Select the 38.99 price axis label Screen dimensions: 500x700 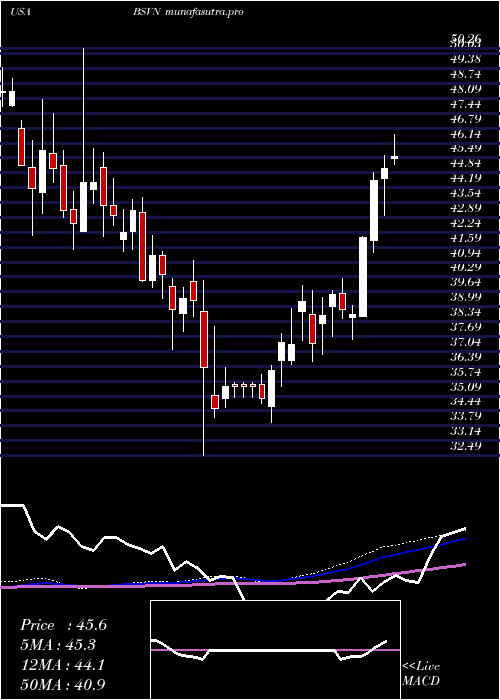point(466,297)
